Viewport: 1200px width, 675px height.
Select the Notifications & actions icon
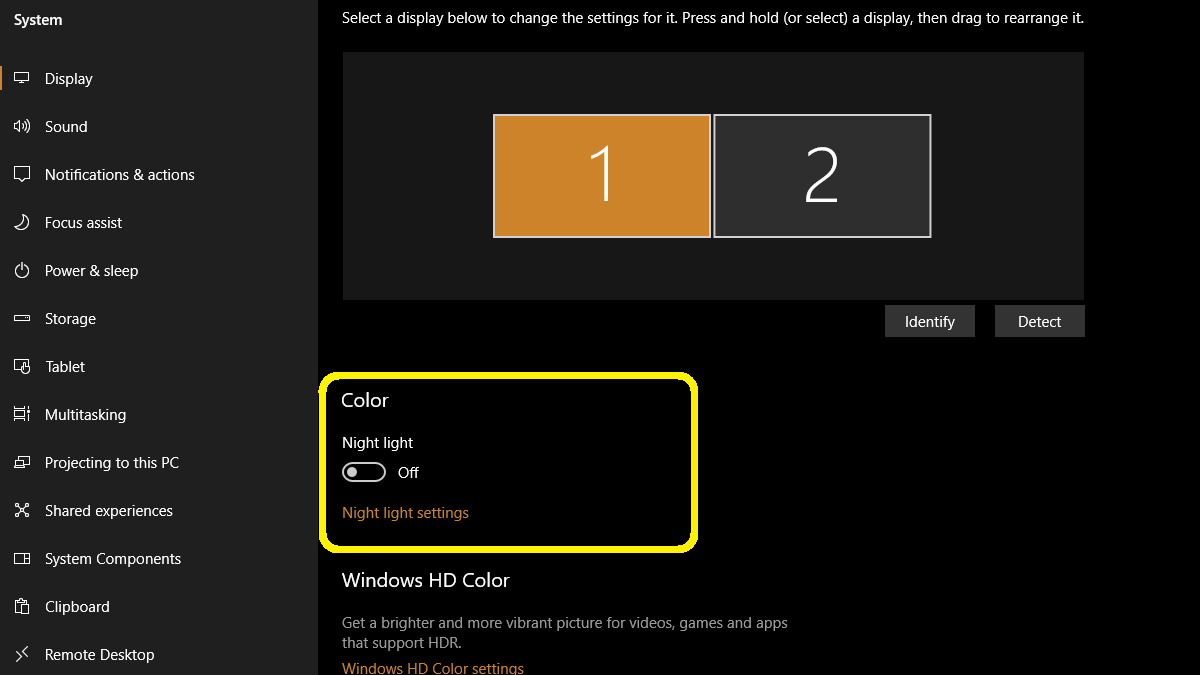click(22, 174)
